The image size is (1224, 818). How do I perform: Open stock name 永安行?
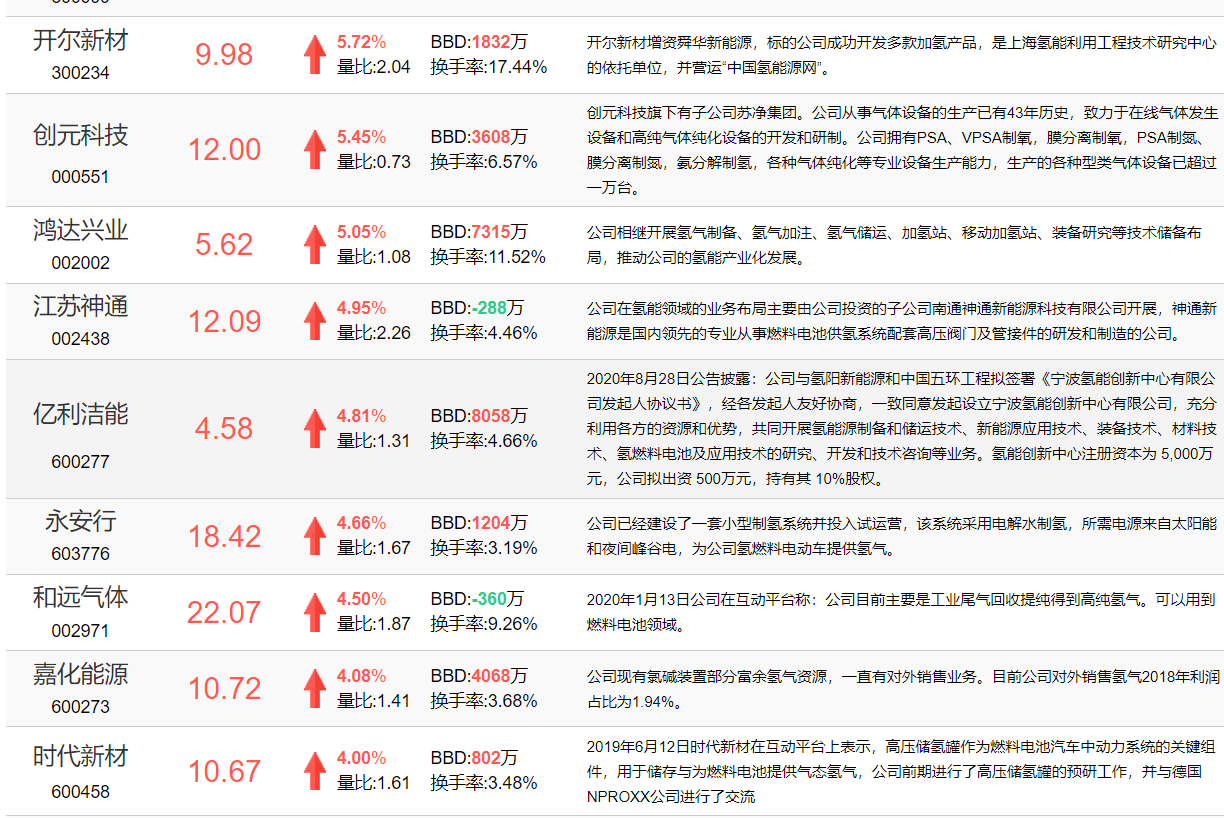pyautogui.click(x=81, y=521)
